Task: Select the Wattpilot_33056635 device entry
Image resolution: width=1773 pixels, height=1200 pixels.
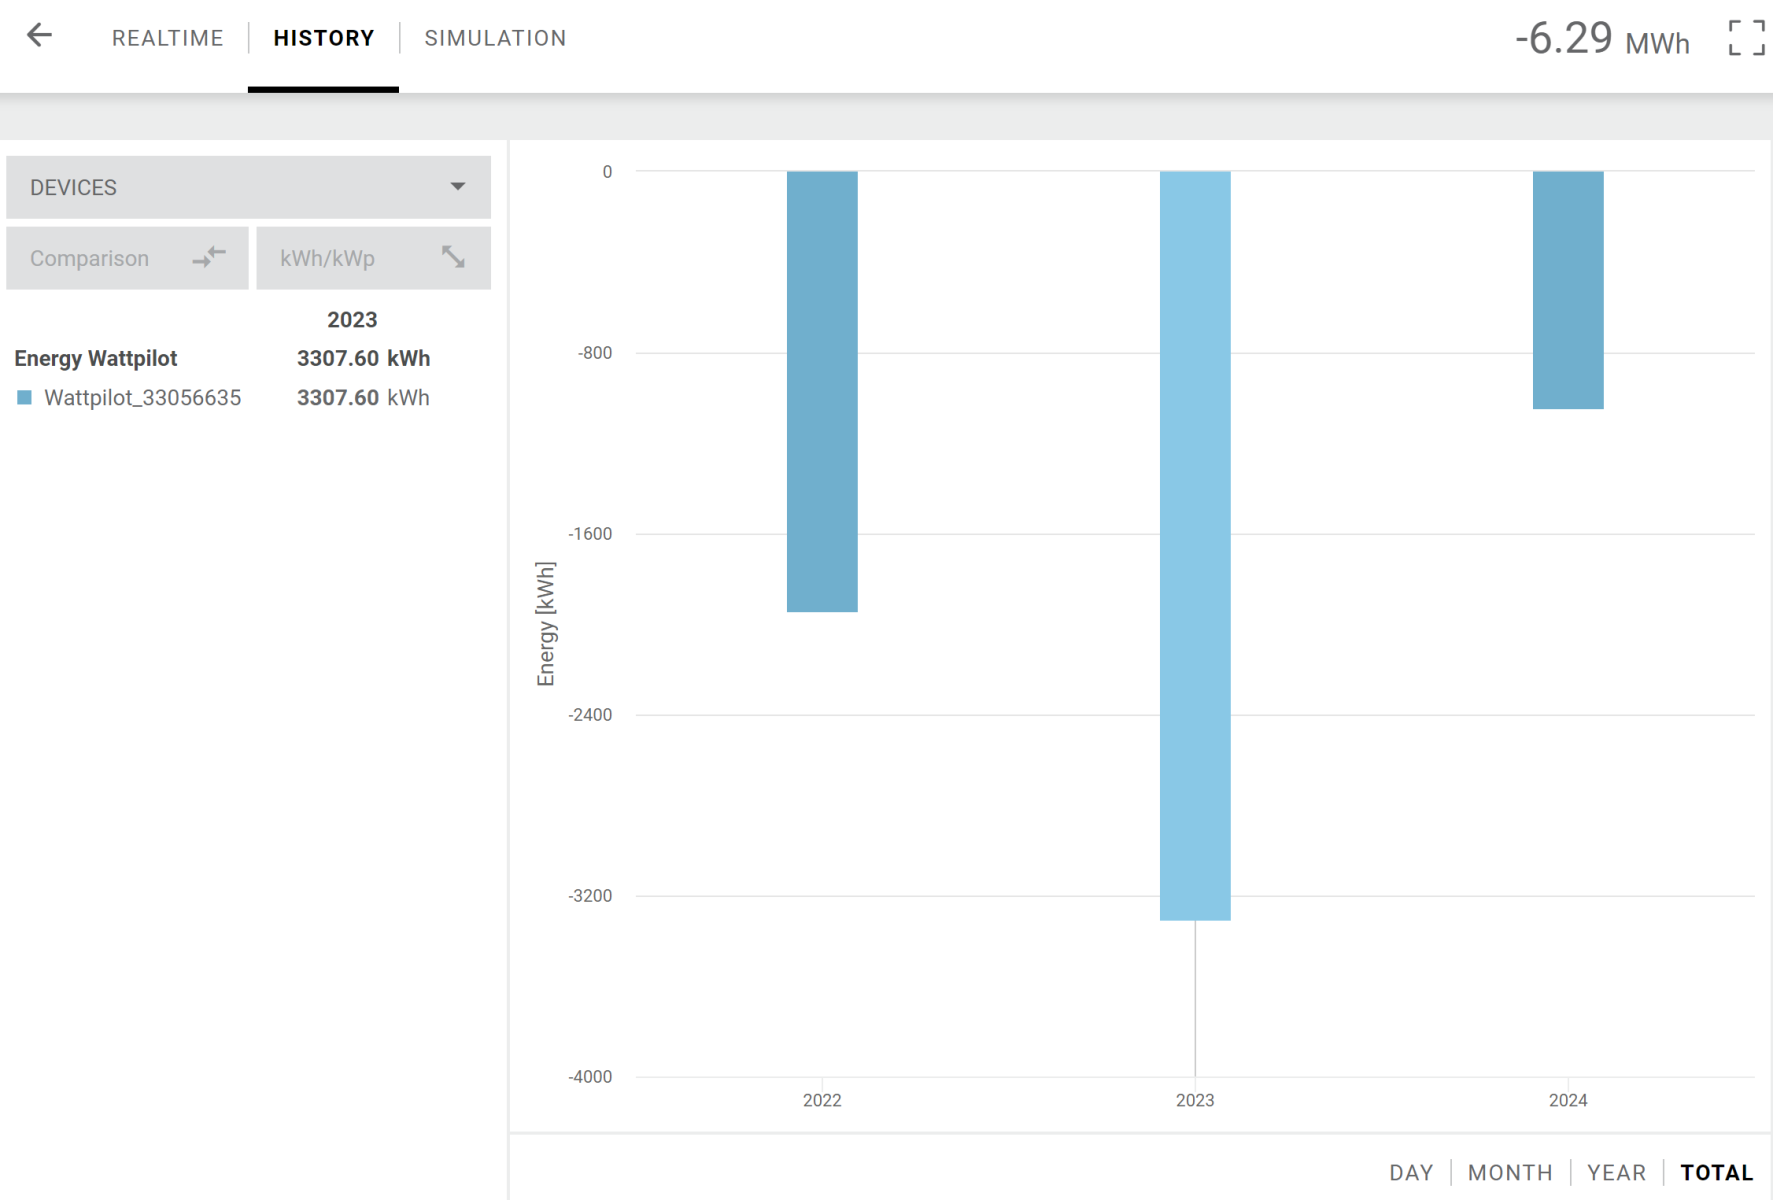Action: click(142, 398)
